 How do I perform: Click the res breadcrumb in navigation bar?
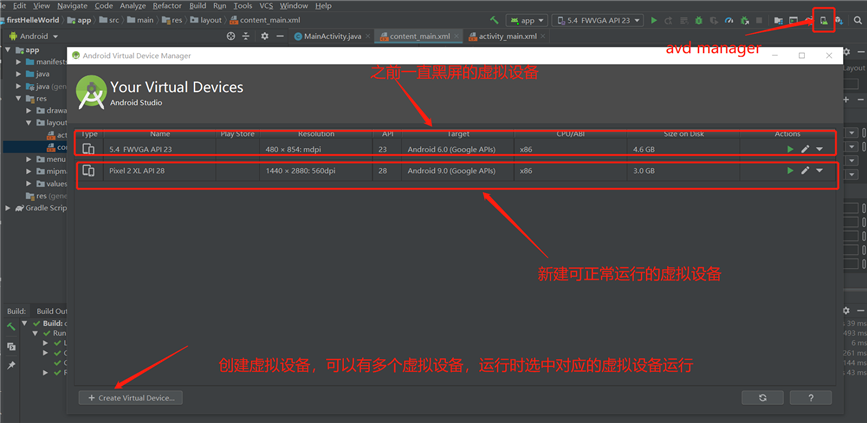click(173, 20)
